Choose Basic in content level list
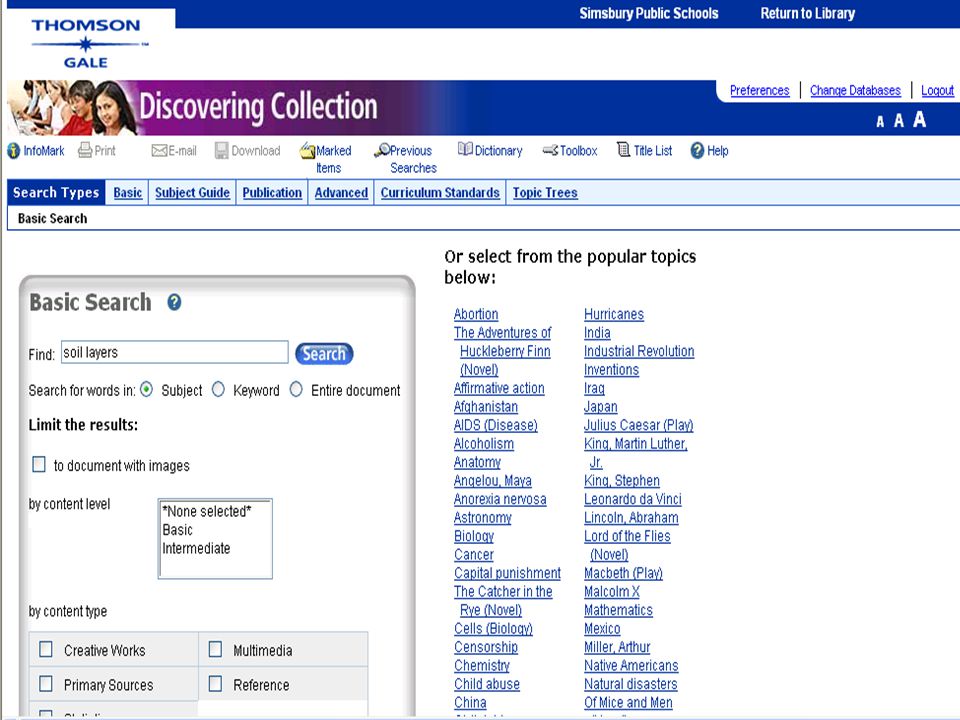This screenshot has height=720, width=960. tap(178, 530)
